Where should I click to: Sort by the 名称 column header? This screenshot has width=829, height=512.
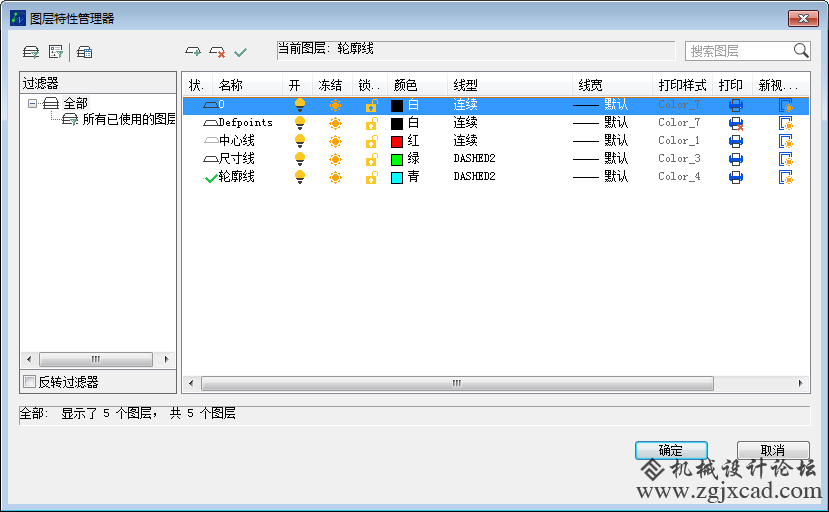point(247,85)
